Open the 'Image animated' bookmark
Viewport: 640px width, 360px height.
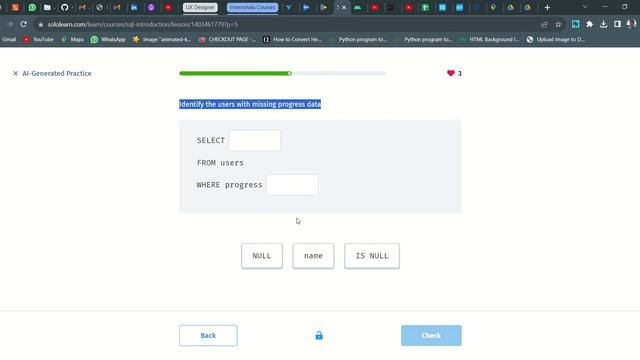pyautogui.click(x=162, y=40)
